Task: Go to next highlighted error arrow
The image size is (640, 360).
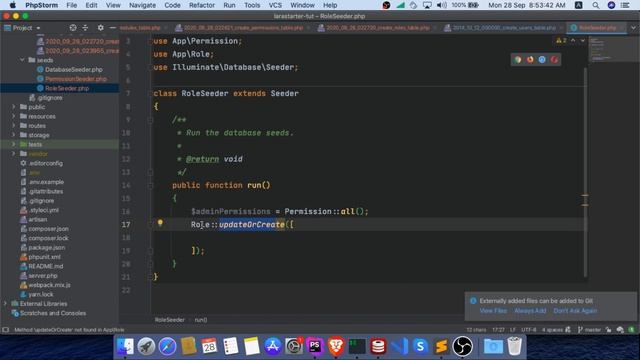Action: coord(582,40)
